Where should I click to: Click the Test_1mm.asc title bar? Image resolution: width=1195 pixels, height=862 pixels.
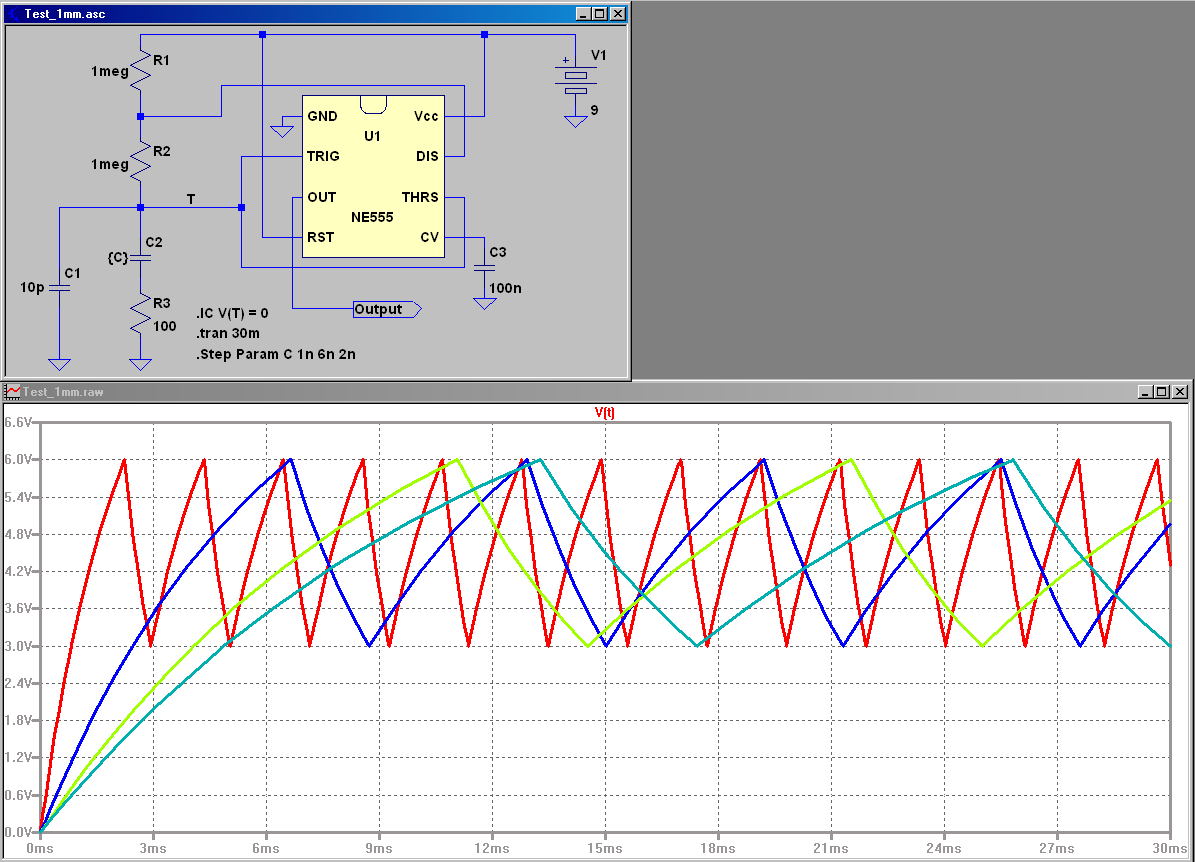pos(316,14)
